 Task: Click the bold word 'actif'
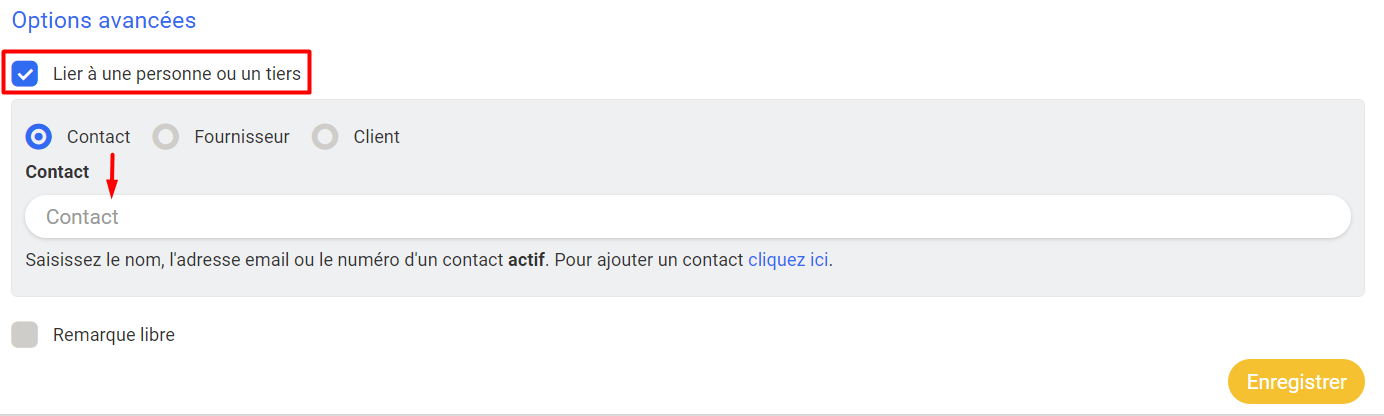click(x=526, y=261)
